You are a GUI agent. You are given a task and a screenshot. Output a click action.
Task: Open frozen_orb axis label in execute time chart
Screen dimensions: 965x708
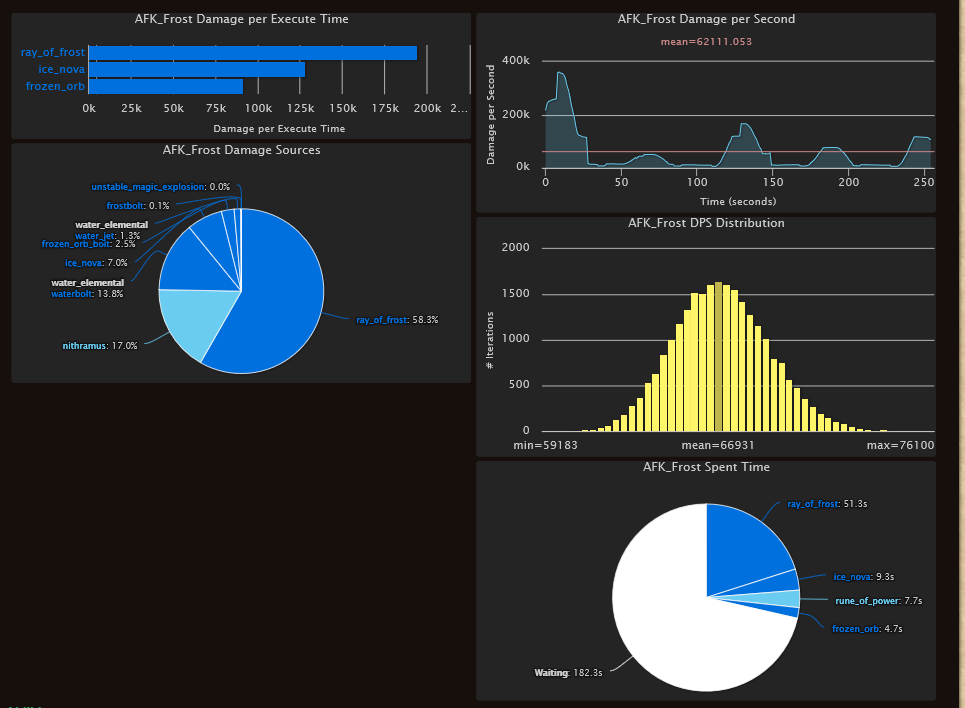coord(55,86)
